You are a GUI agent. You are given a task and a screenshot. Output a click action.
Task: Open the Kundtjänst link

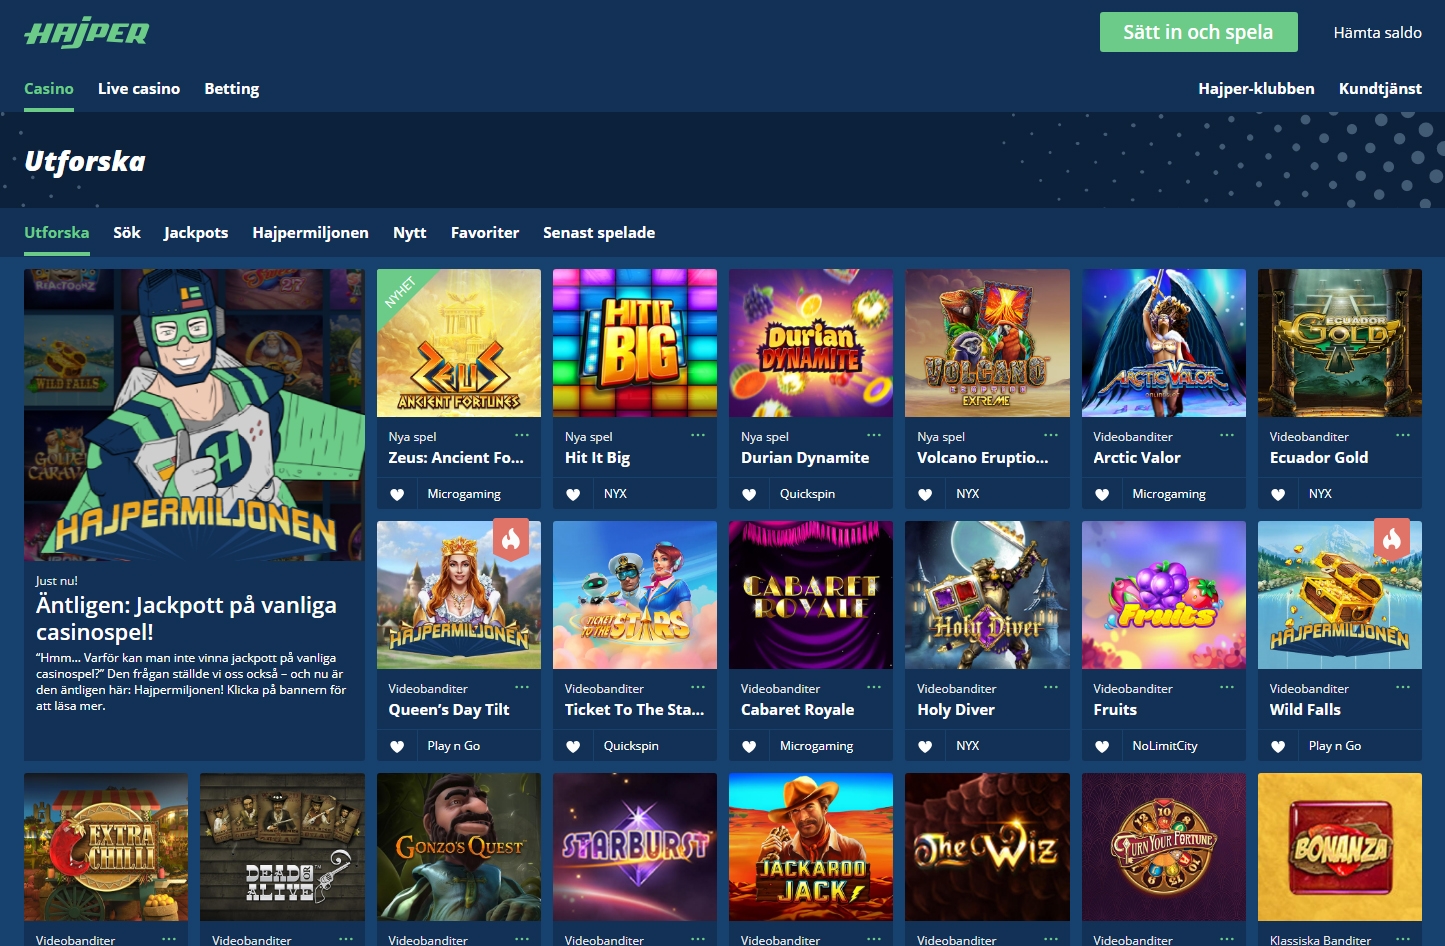pyautogui.click(x=1380, y=88)
